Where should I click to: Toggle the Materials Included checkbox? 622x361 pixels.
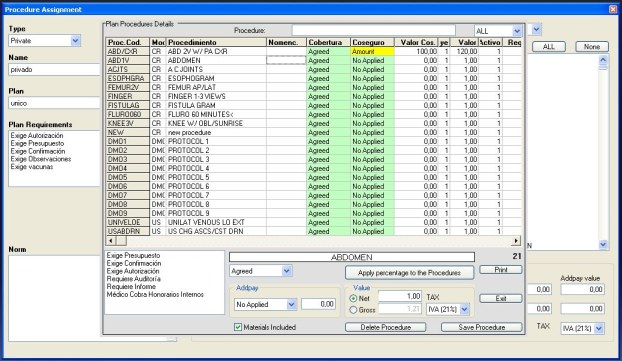pyautogui.click(x=238, y=327)
